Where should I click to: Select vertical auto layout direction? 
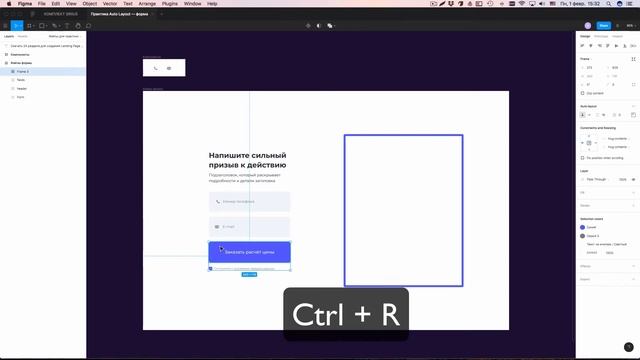click(x=582, y=115)
